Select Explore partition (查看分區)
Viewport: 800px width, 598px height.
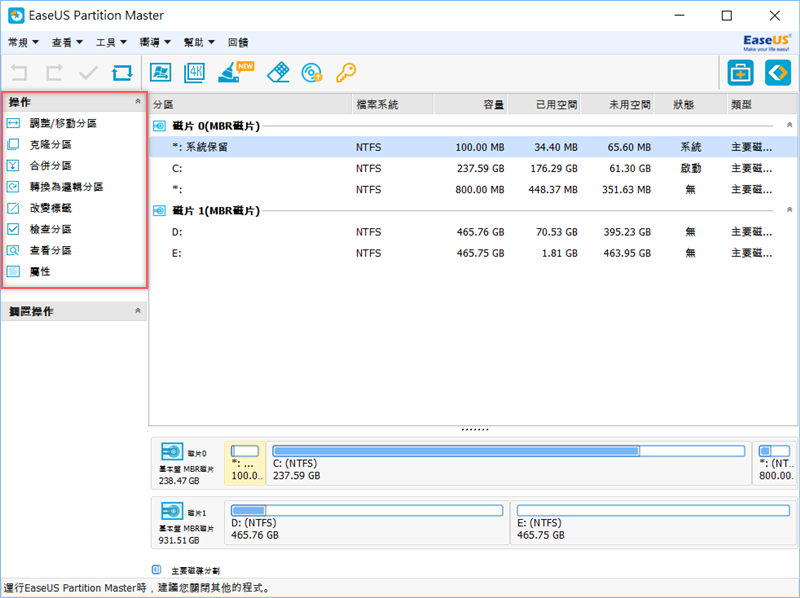coord(51,250)
